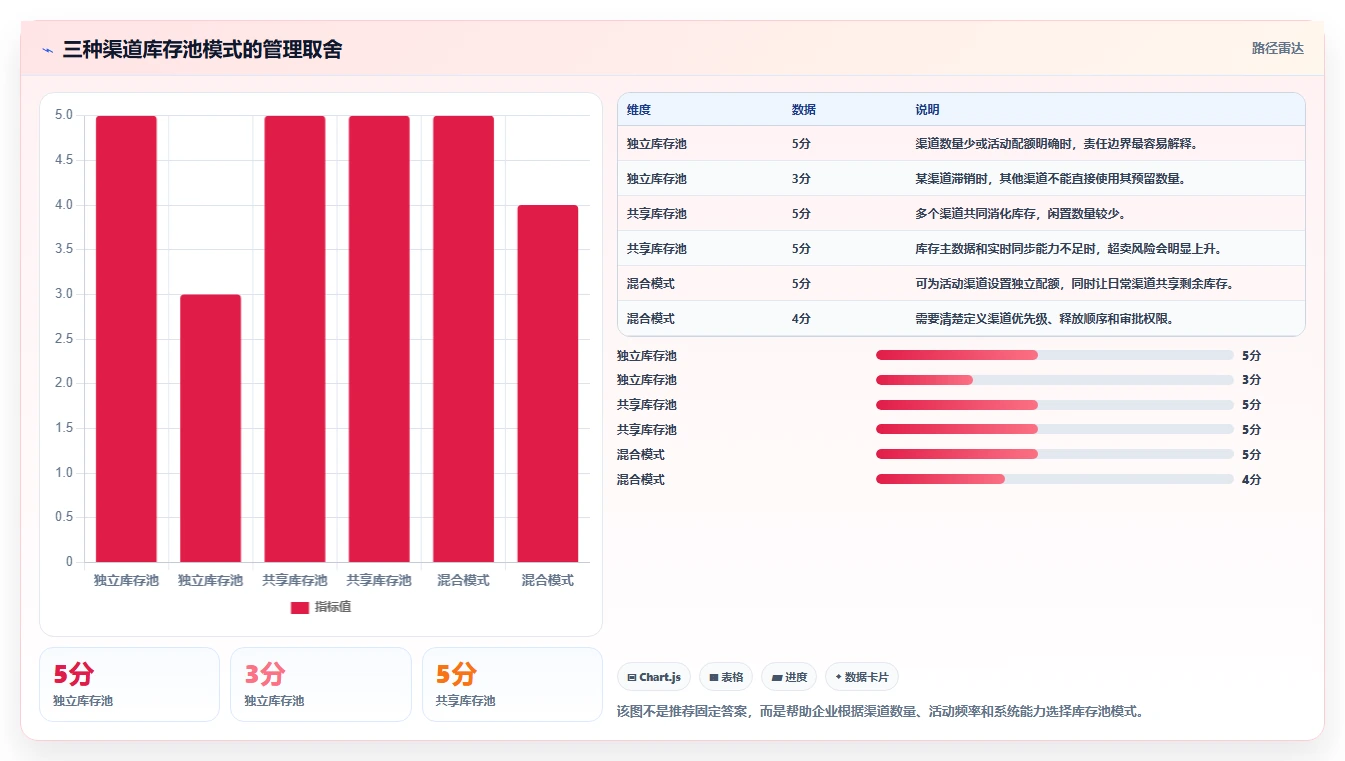The width and height of the screenshot is (1345, 761).
Task: Select the Chart.js tag chip
Action: click(654, 677)
